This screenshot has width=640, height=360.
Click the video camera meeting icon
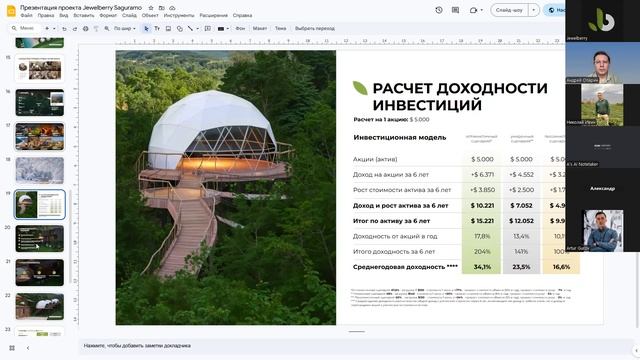473,10
